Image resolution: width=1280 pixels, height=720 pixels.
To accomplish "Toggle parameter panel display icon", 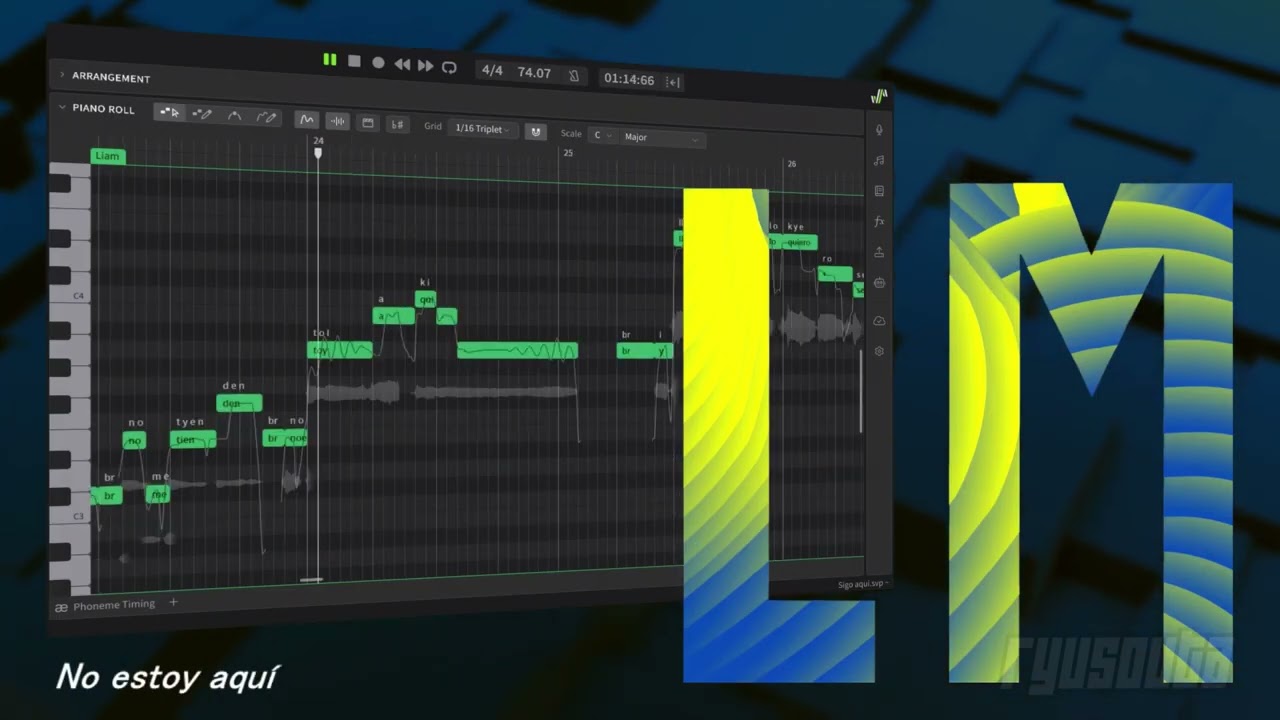I will 367,123.
